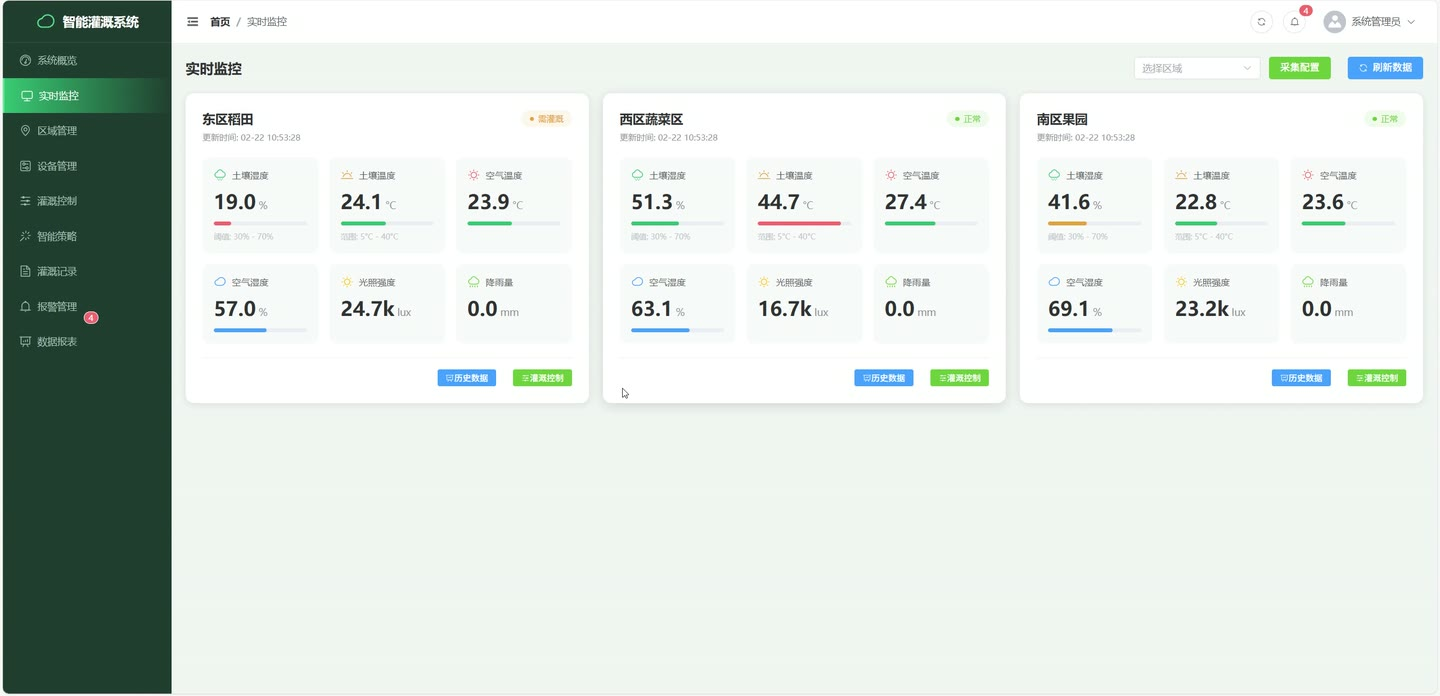Image resolution: width=1440 pixels, height=696 pixels.
Task: Click the 空气湿度 icon in 西区蔬菜区 card
Action: click(637, 282)
